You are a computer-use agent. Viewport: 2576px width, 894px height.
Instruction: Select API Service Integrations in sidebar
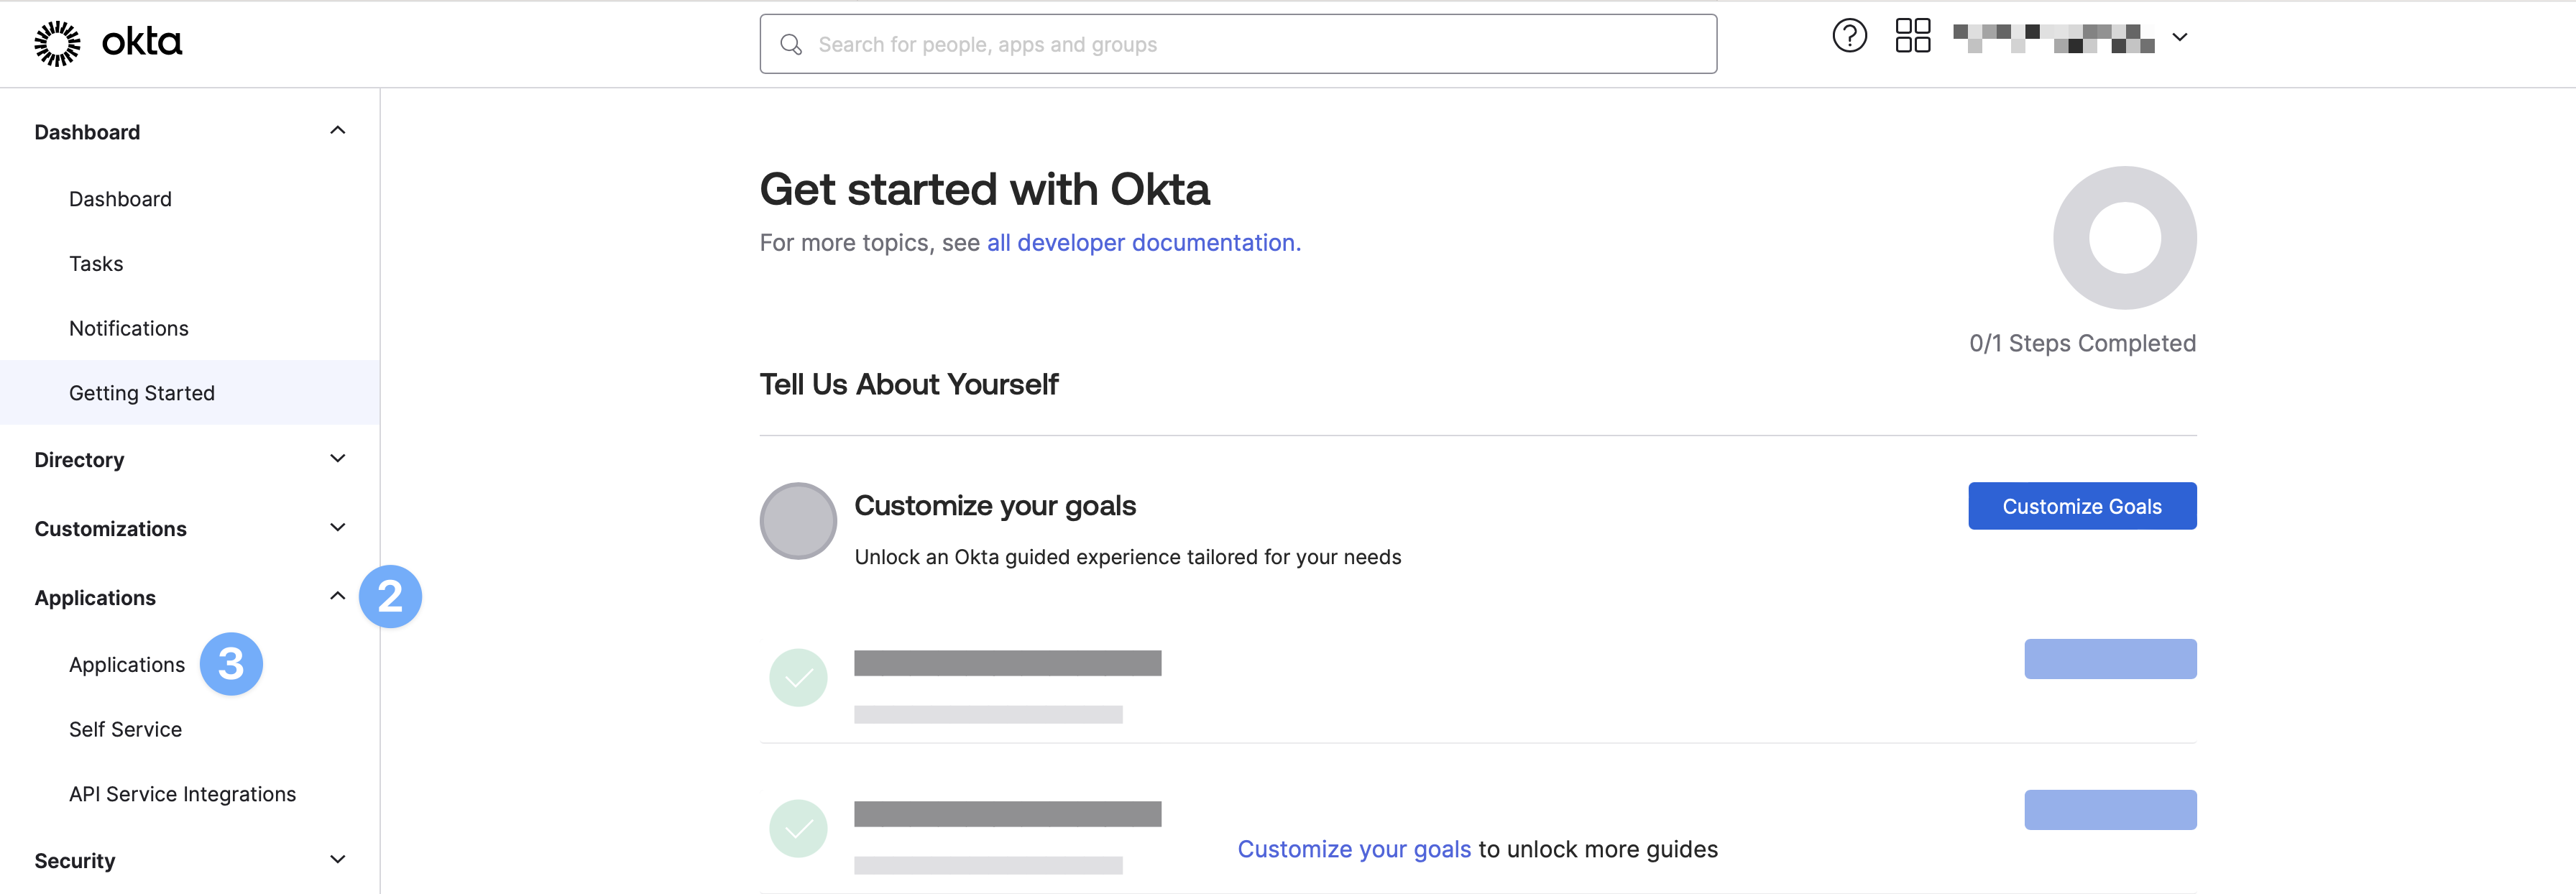[182, 793]
